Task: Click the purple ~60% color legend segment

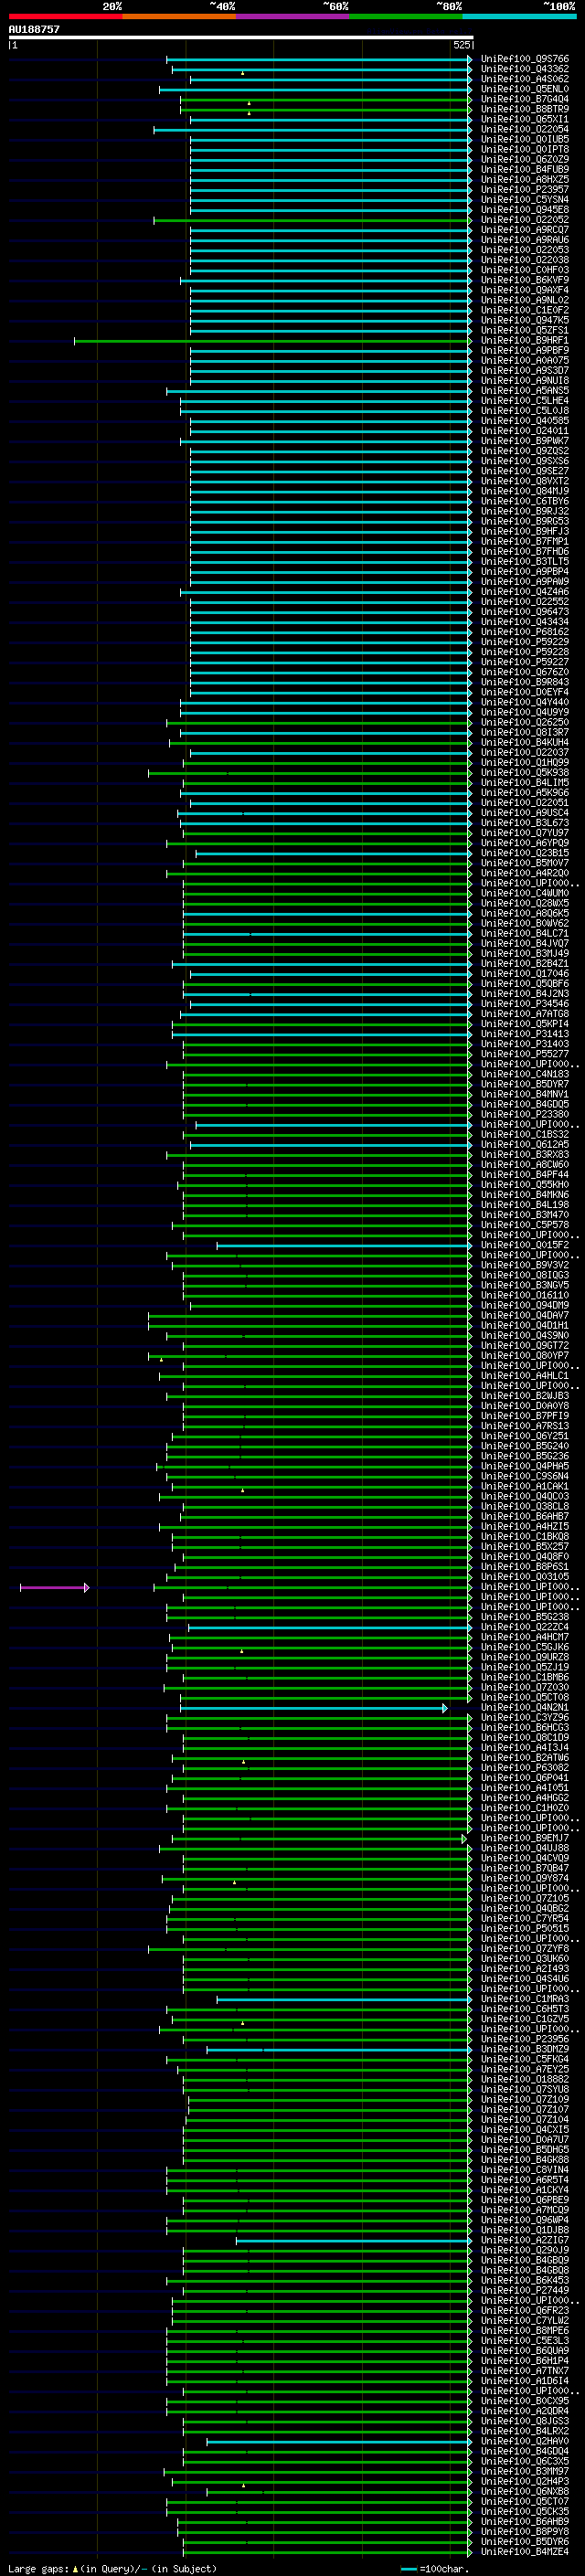Action: [x=293, y=16]
